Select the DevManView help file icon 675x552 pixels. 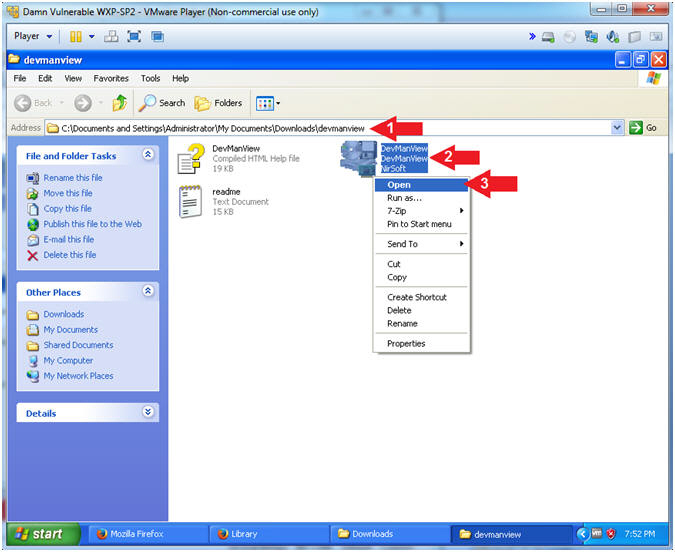191,158
